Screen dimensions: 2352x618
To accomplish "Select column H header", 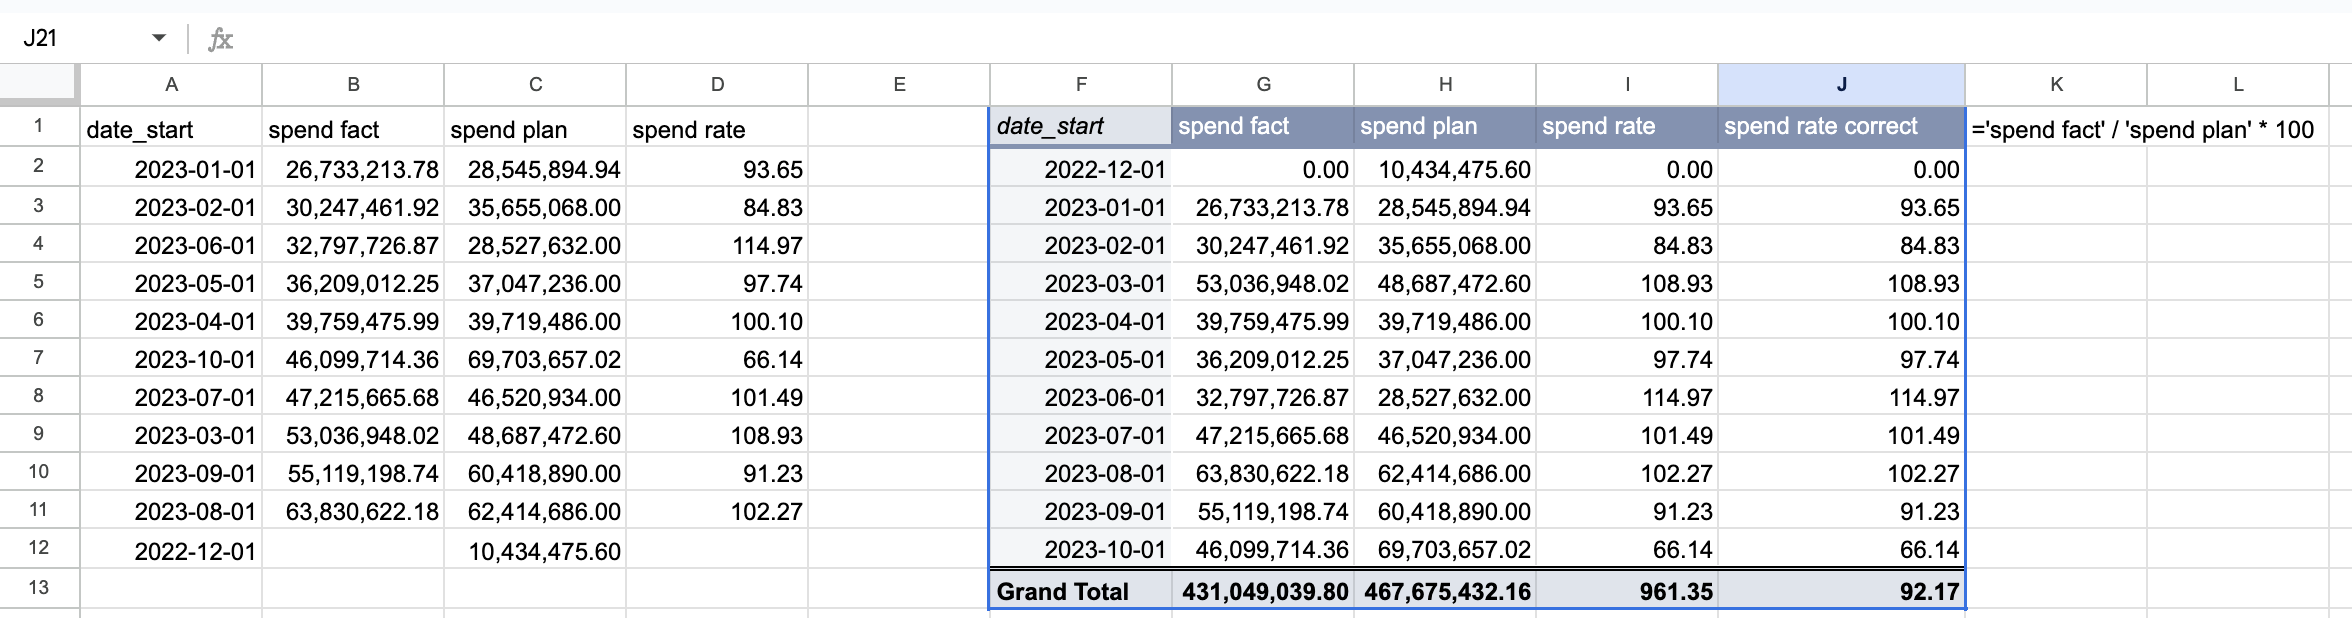I will pos(1445,85).
